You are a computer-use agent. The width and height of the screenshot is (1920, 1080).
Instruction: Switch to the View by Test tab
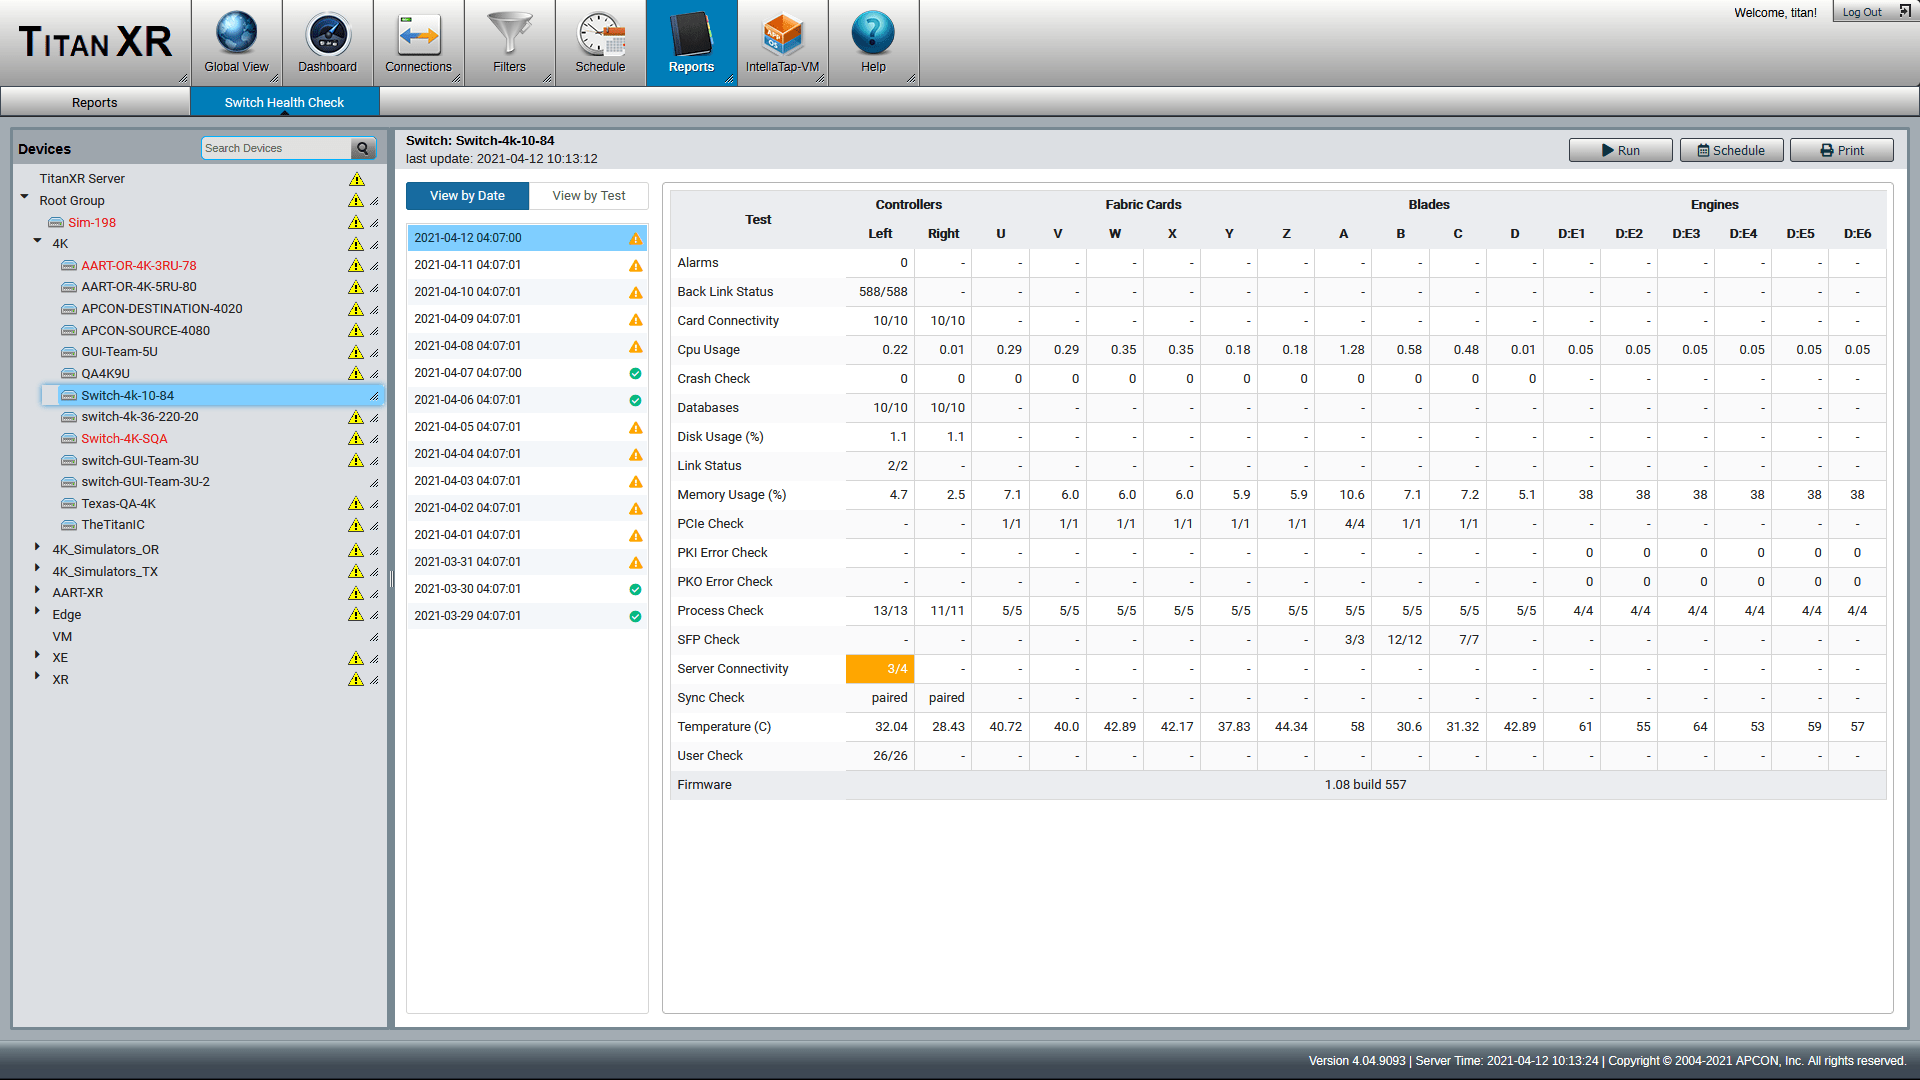[x=587, y=195]
